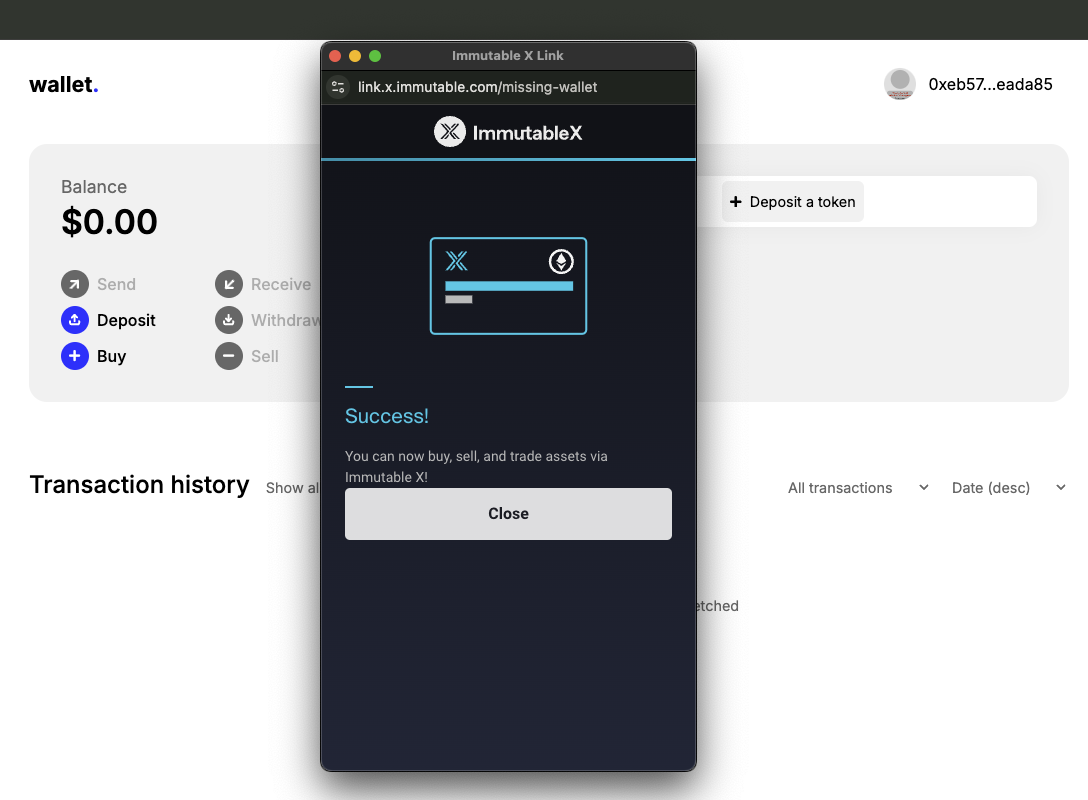
Task: Click the Send arrow icon in wallet
Action: (x=75, y=284)
